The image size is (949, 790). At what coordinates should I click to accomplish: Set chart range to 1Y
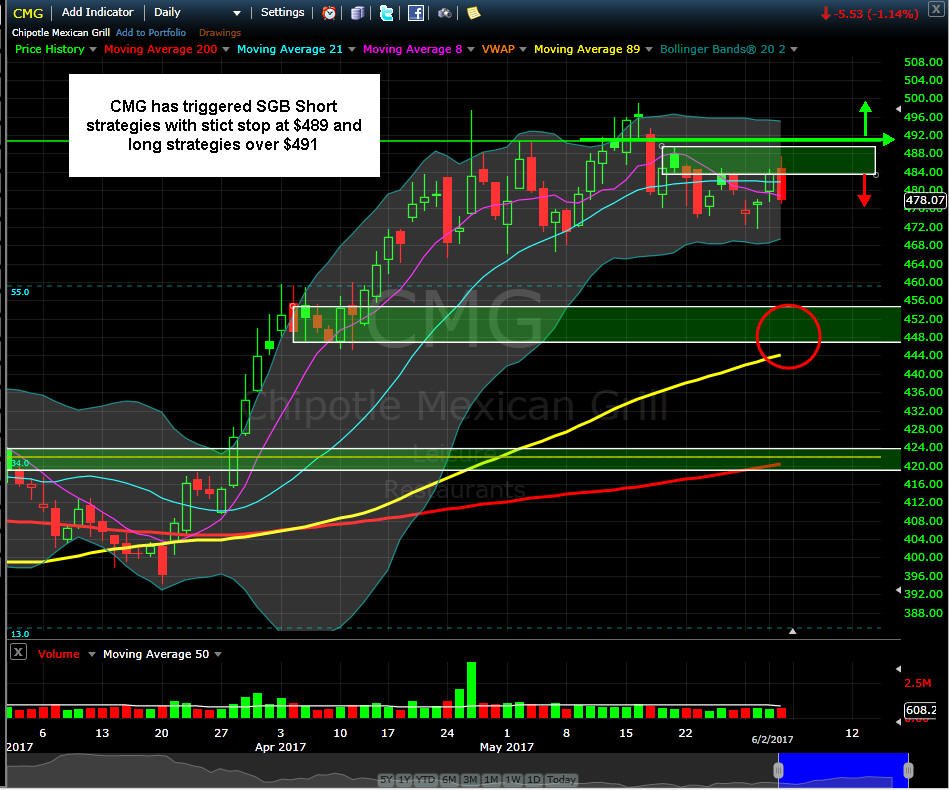click(404, 779)
